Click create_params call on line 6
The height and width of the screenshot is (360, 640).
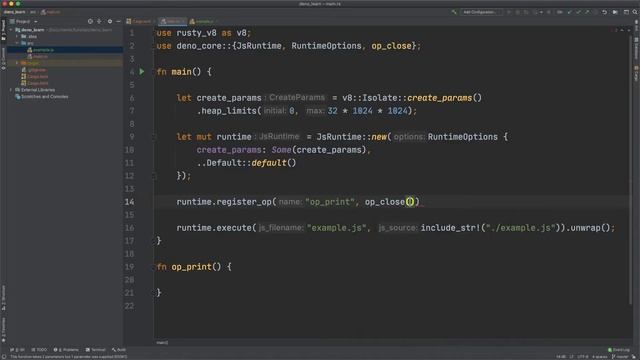pos(440,98)
